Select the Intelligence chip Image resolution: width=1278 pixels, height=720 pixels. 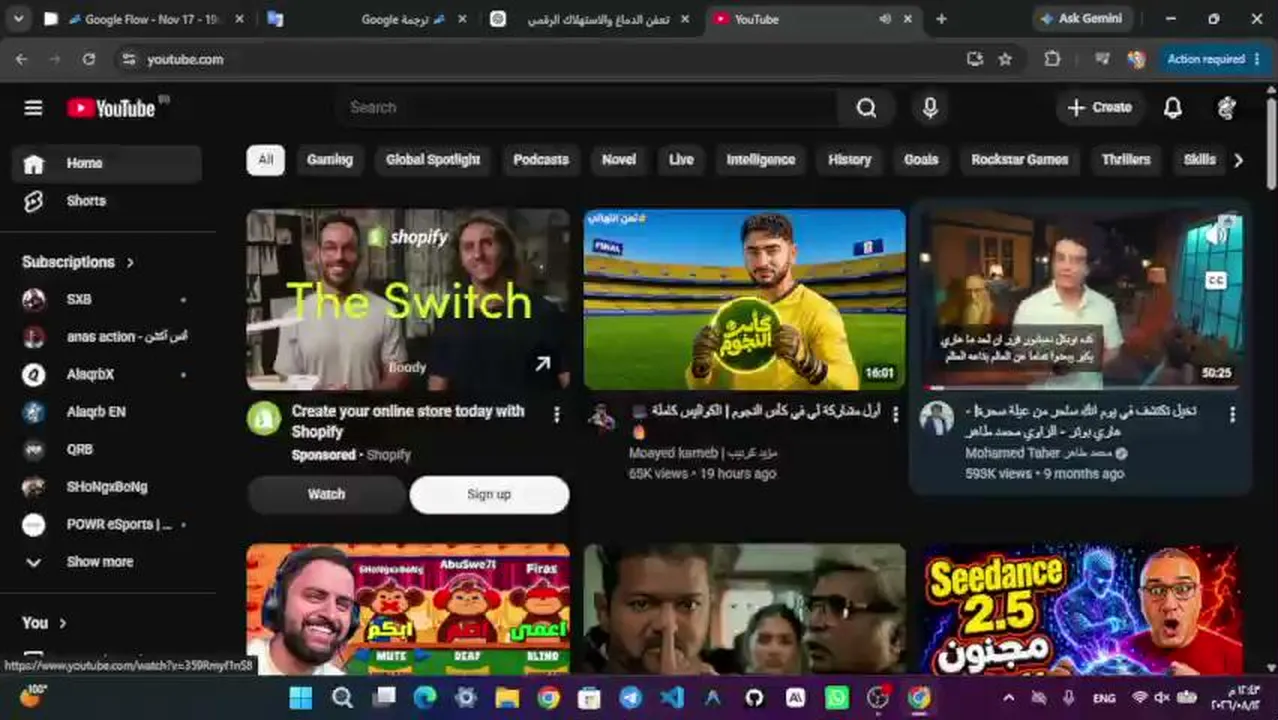click(x=760, y=160)
